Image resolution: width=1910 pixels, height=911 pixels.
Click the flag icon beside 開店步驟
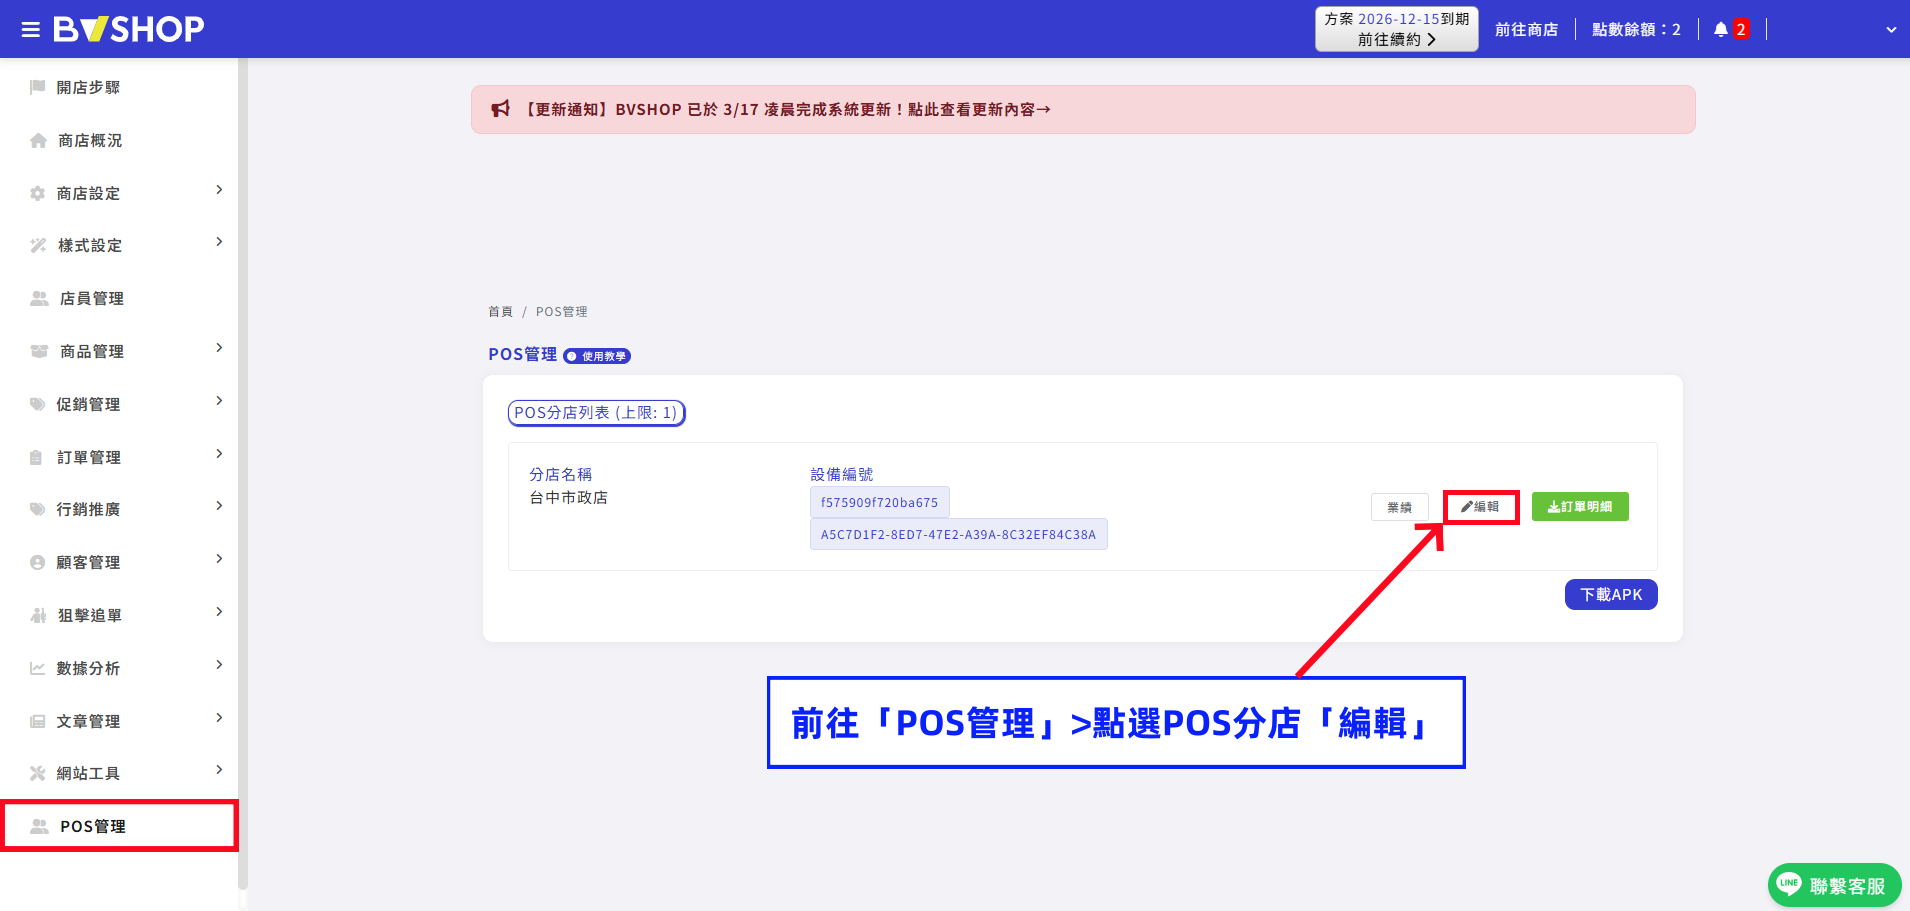[38, 87]
